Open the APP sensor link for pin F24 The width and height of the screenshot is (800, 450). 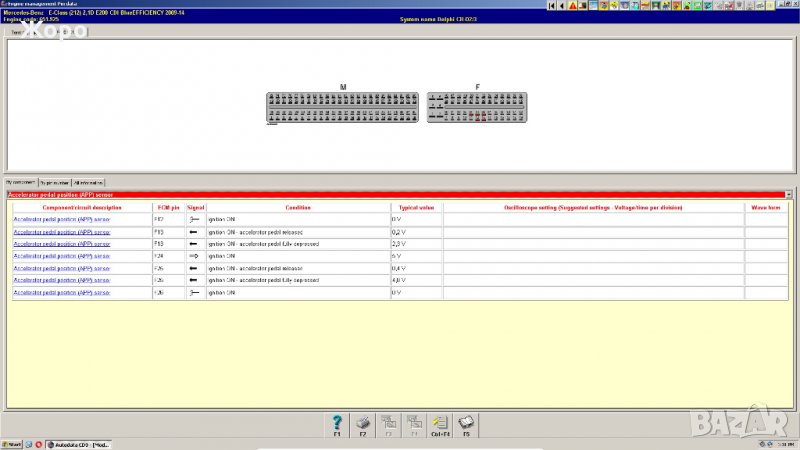click(61, 256)
